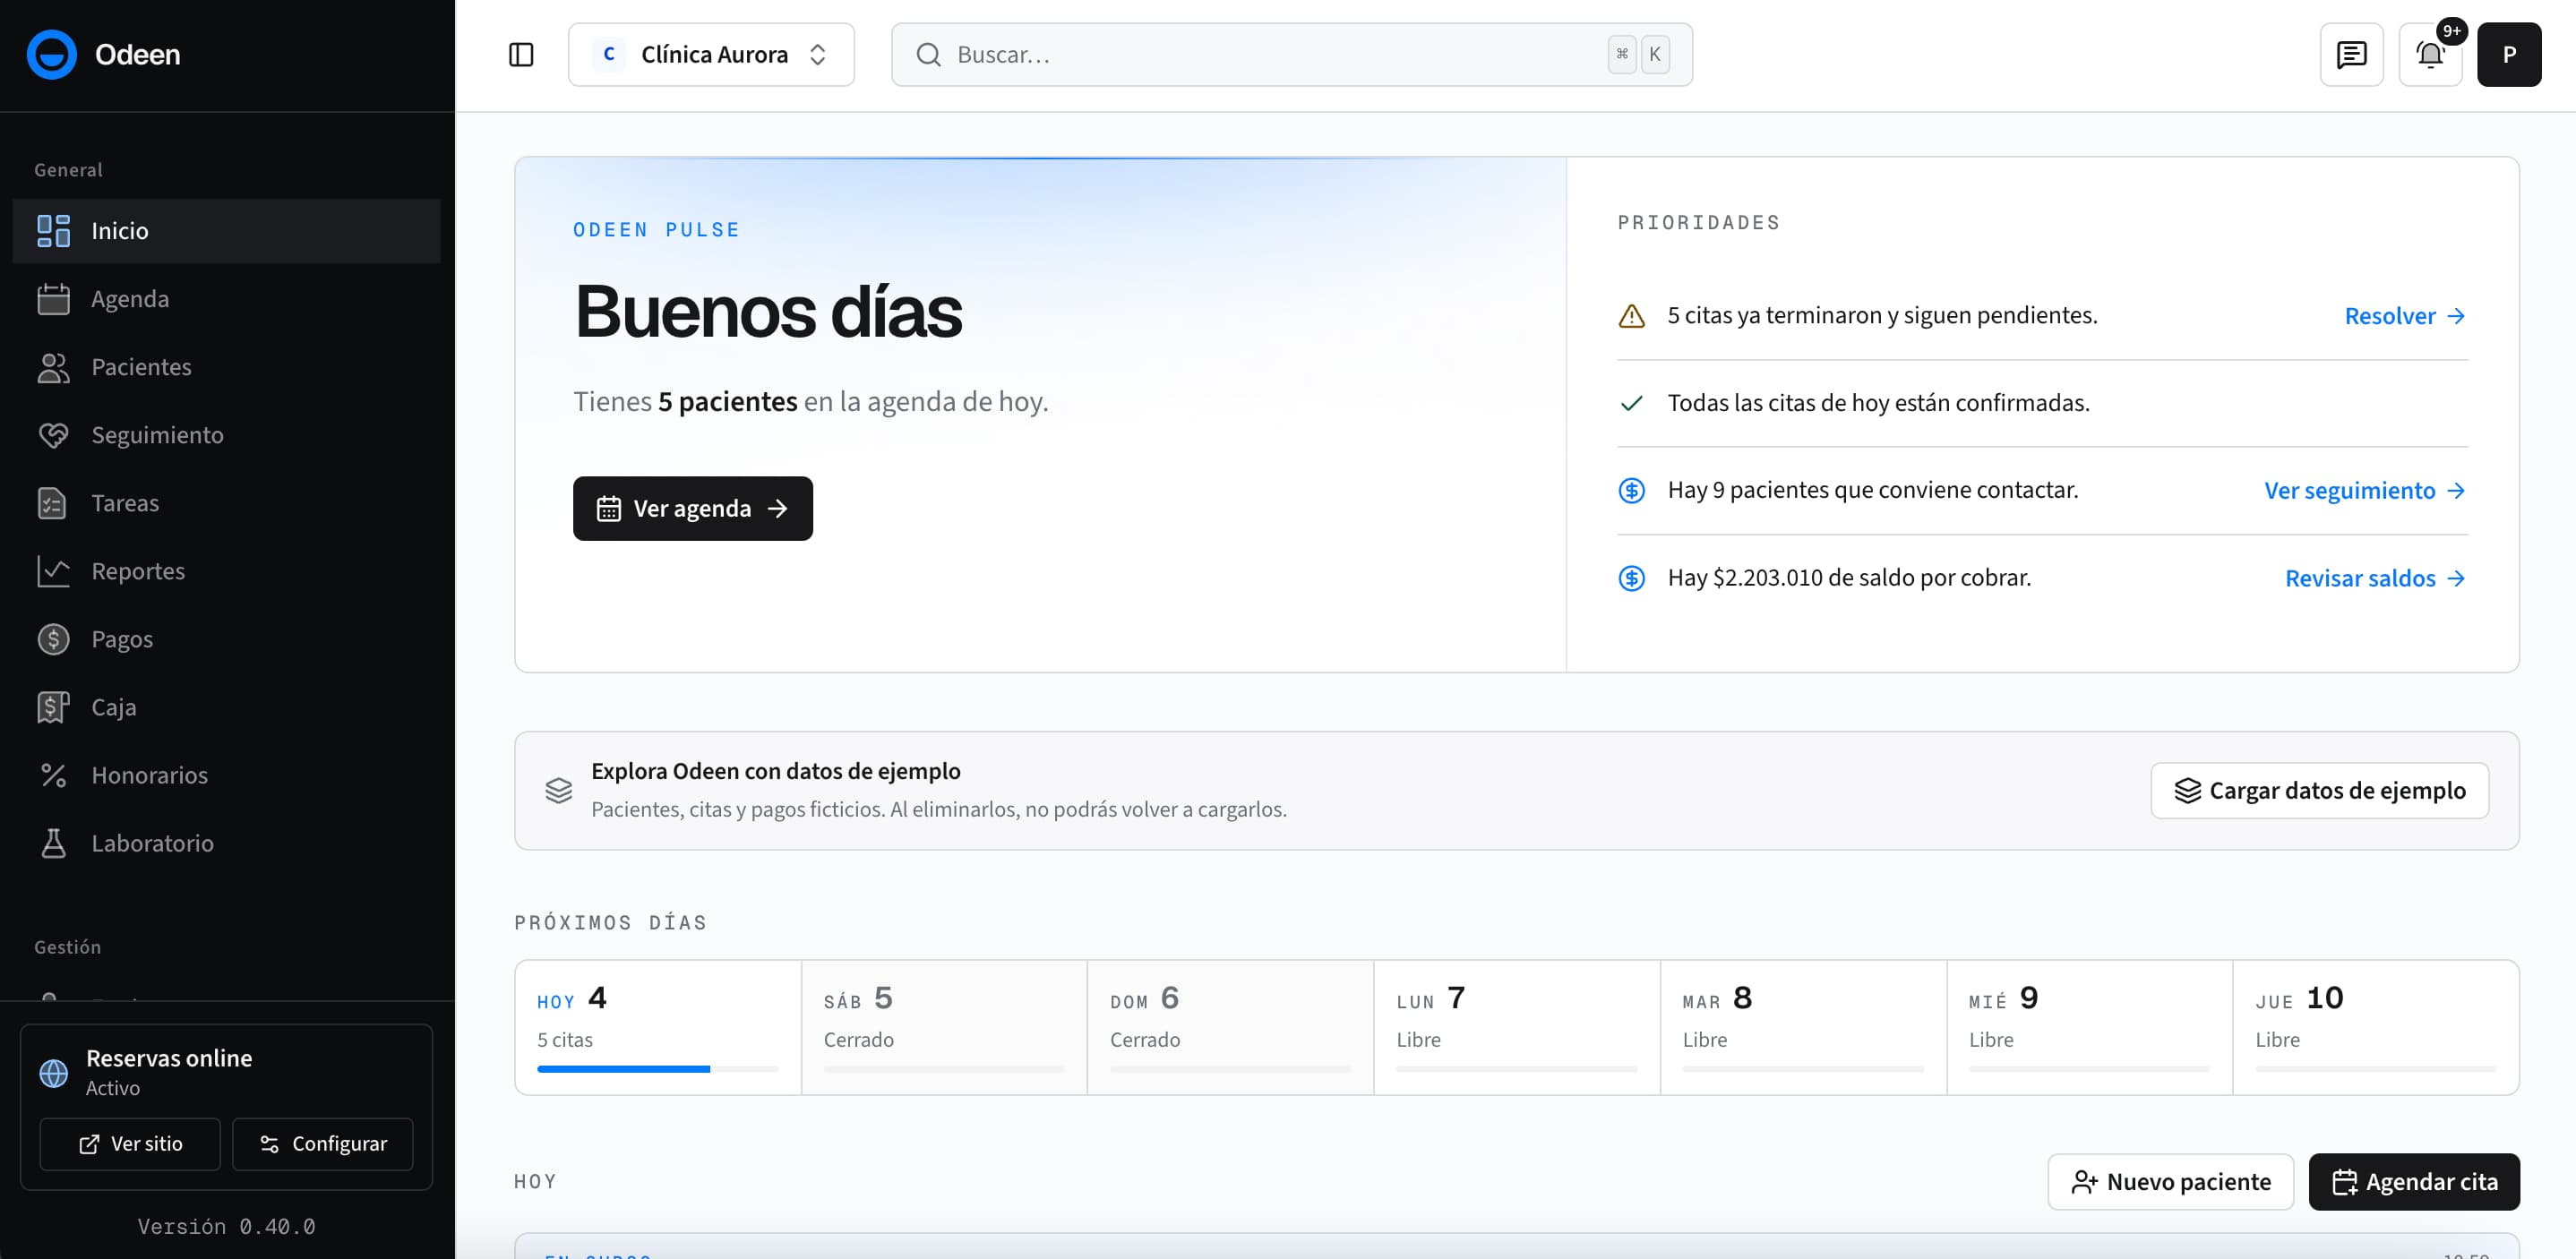
Task: Open Pacientes in the sidebar
Action: [x=226, y=366]
